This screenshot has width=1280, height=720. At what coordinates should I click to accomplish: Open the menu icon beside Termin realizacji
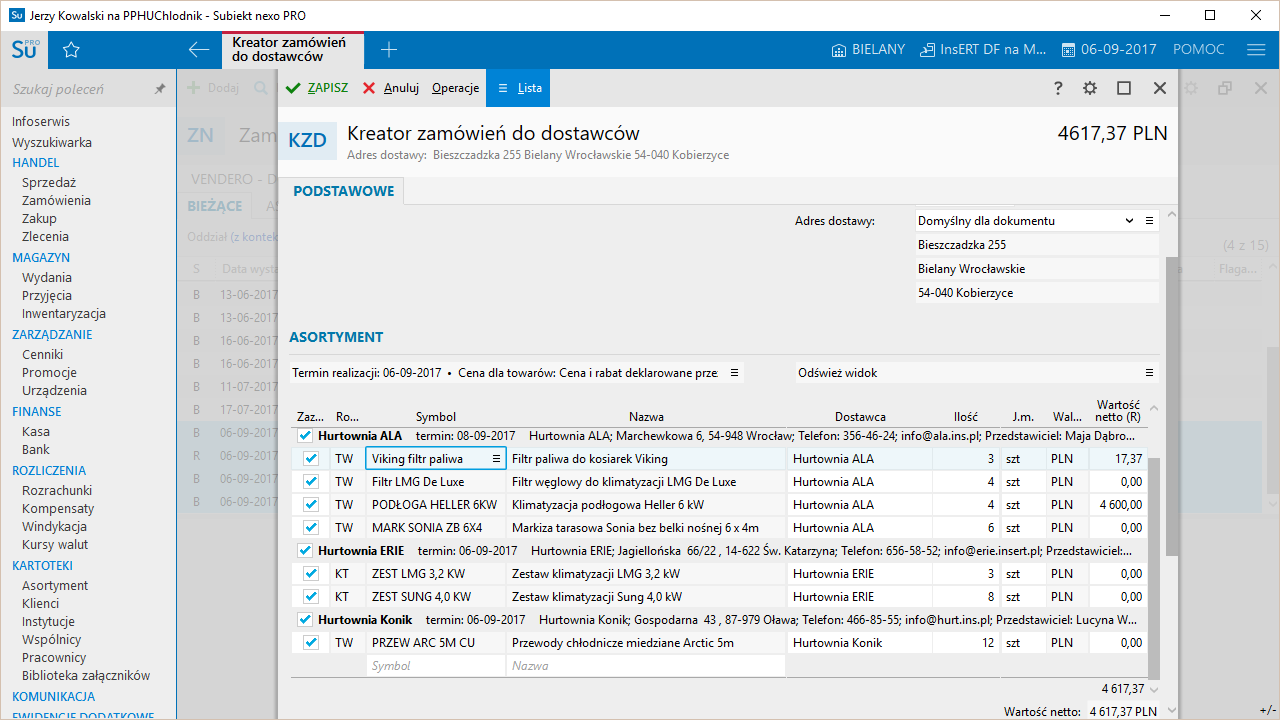734,372
